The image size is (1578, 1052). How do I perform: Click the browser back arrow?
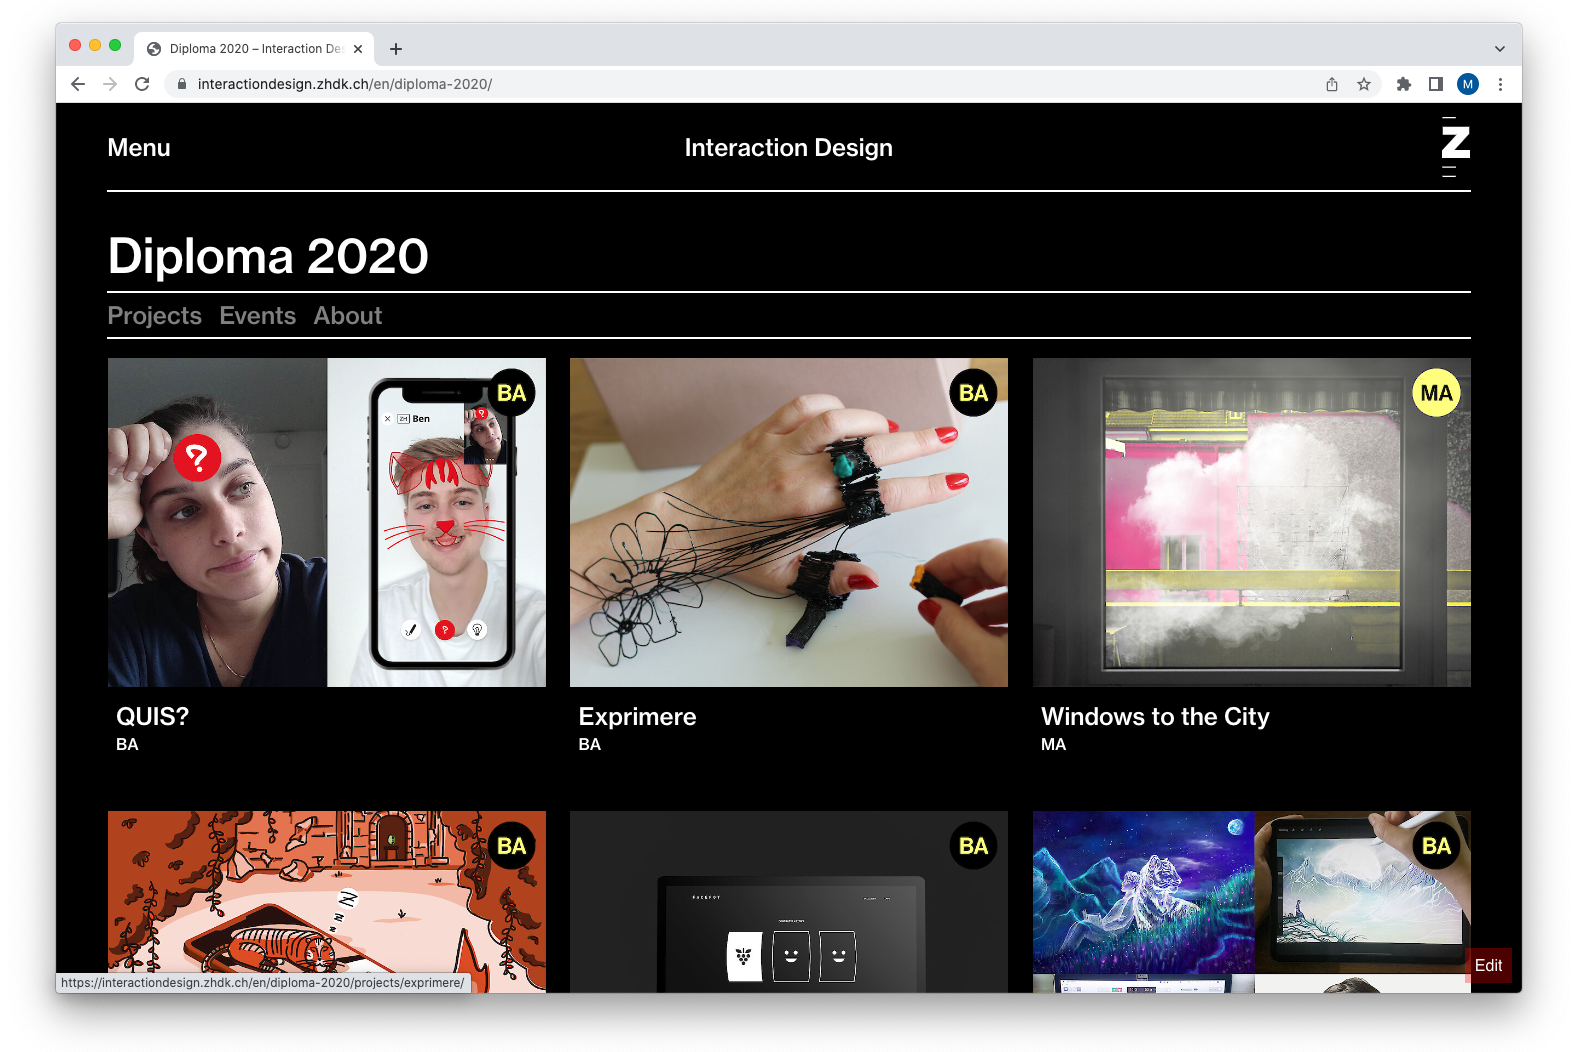pyautogui.click(x=78, y=84)
